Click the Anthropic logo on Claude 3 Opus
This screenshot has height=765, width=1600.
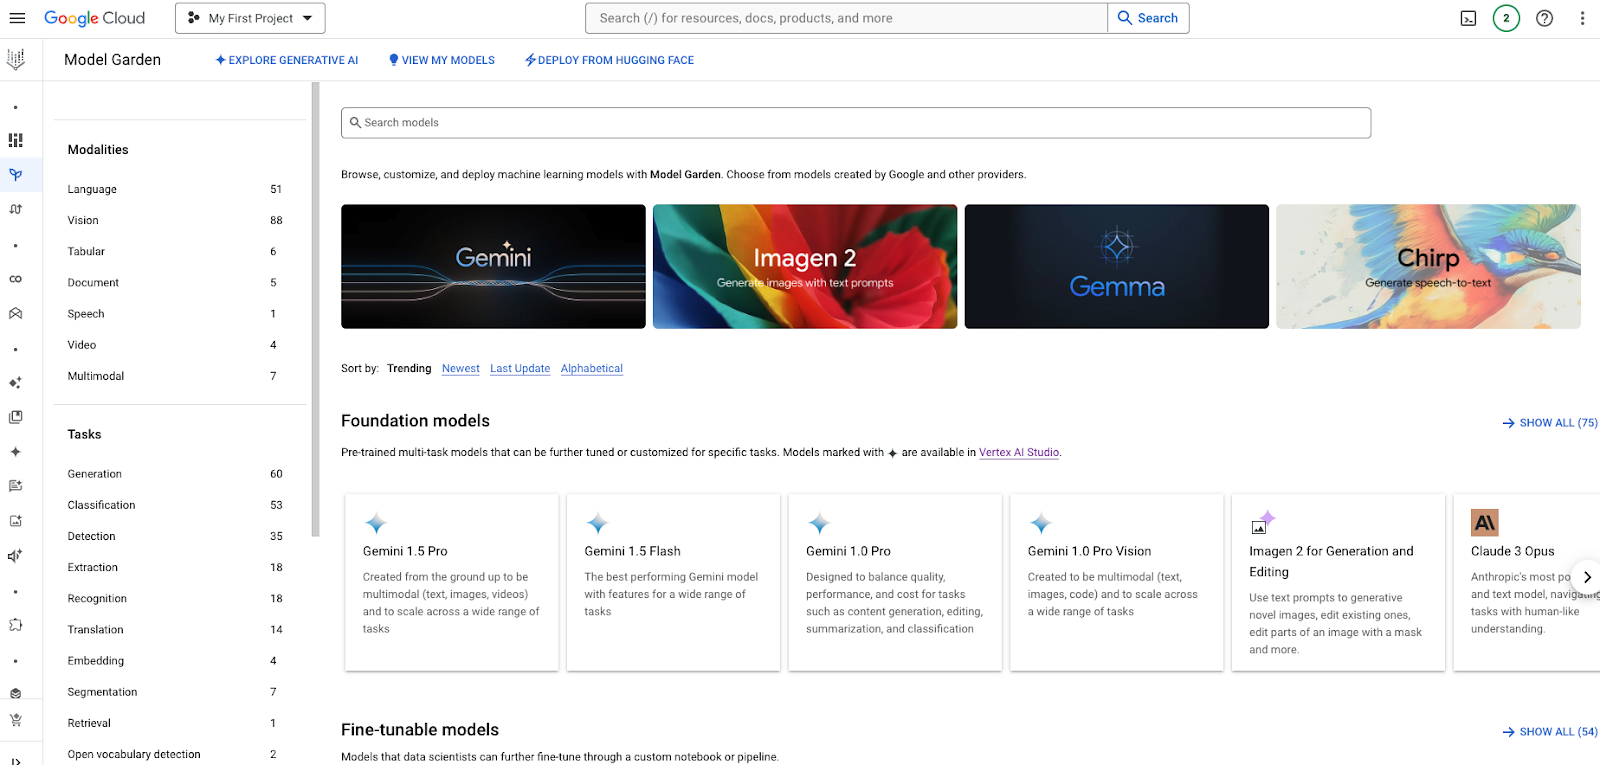point(1485,522)
